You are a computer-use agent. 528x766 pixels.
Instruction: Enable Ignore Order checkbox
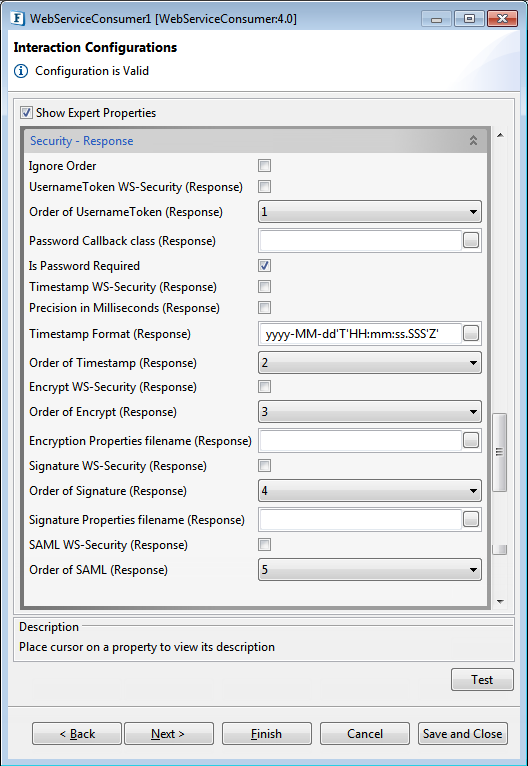[x=264, y=166]
